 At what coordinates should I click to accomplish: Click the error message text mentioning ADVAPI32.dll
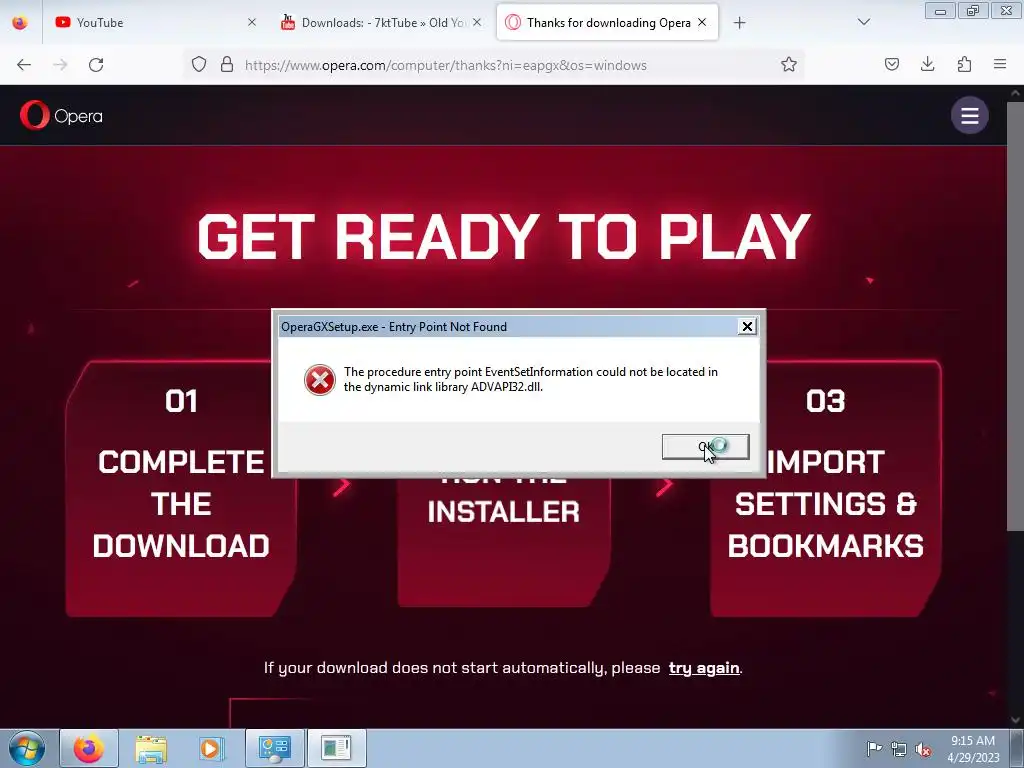click(531, 379)
